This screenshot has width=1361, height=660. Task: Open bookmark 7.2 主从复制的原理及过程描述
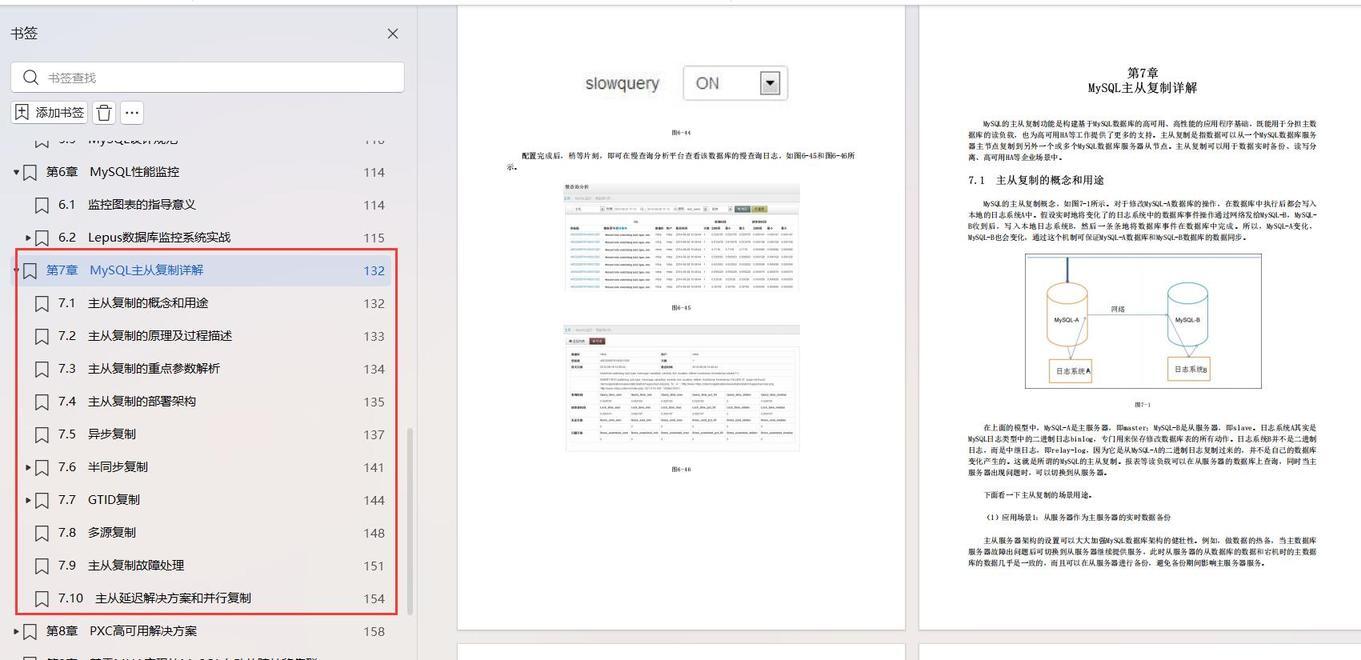click(x=144, y=336)
